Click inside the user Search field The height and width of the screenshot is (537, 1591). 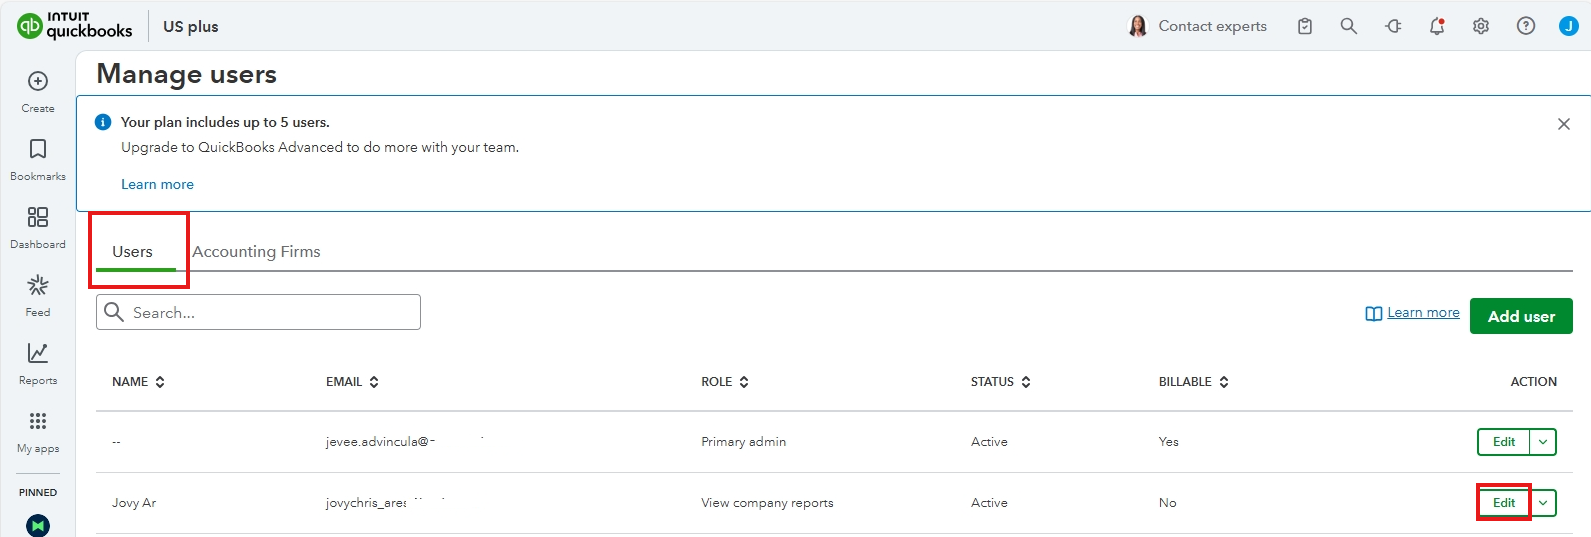click(x=270, y=312)
